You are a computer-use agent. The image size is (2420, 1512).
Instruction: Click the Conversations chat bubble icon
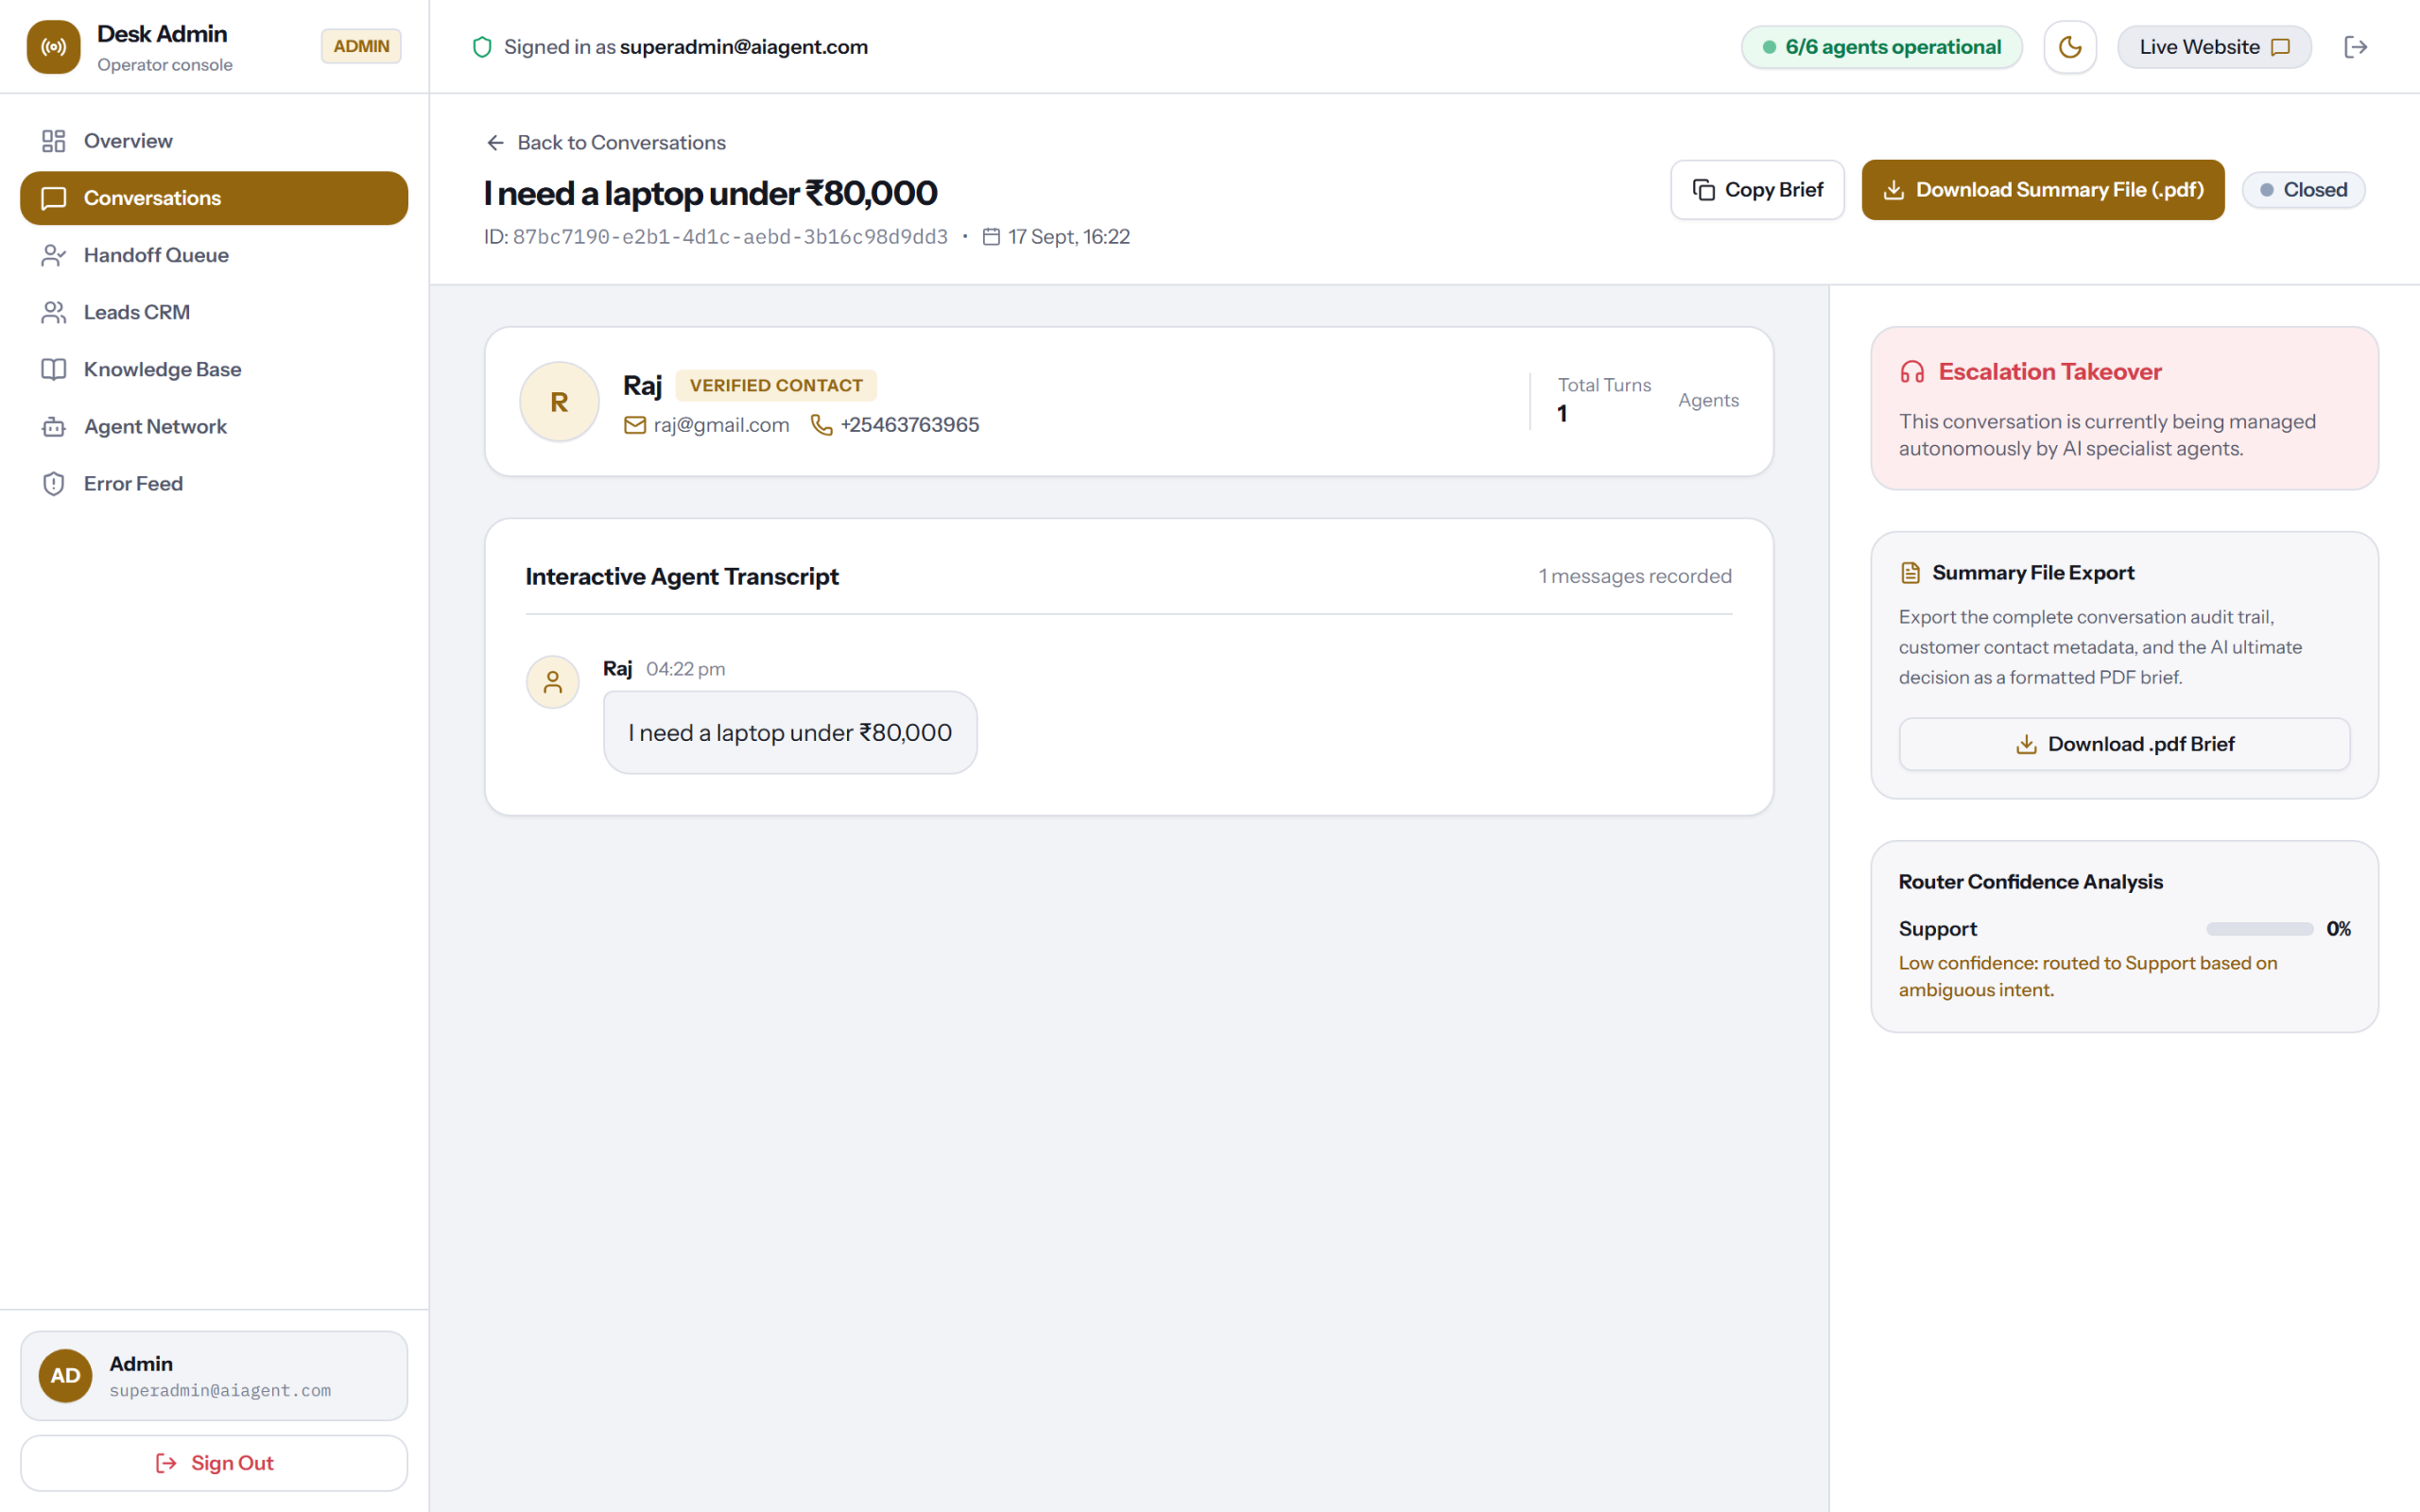(54, 198)
